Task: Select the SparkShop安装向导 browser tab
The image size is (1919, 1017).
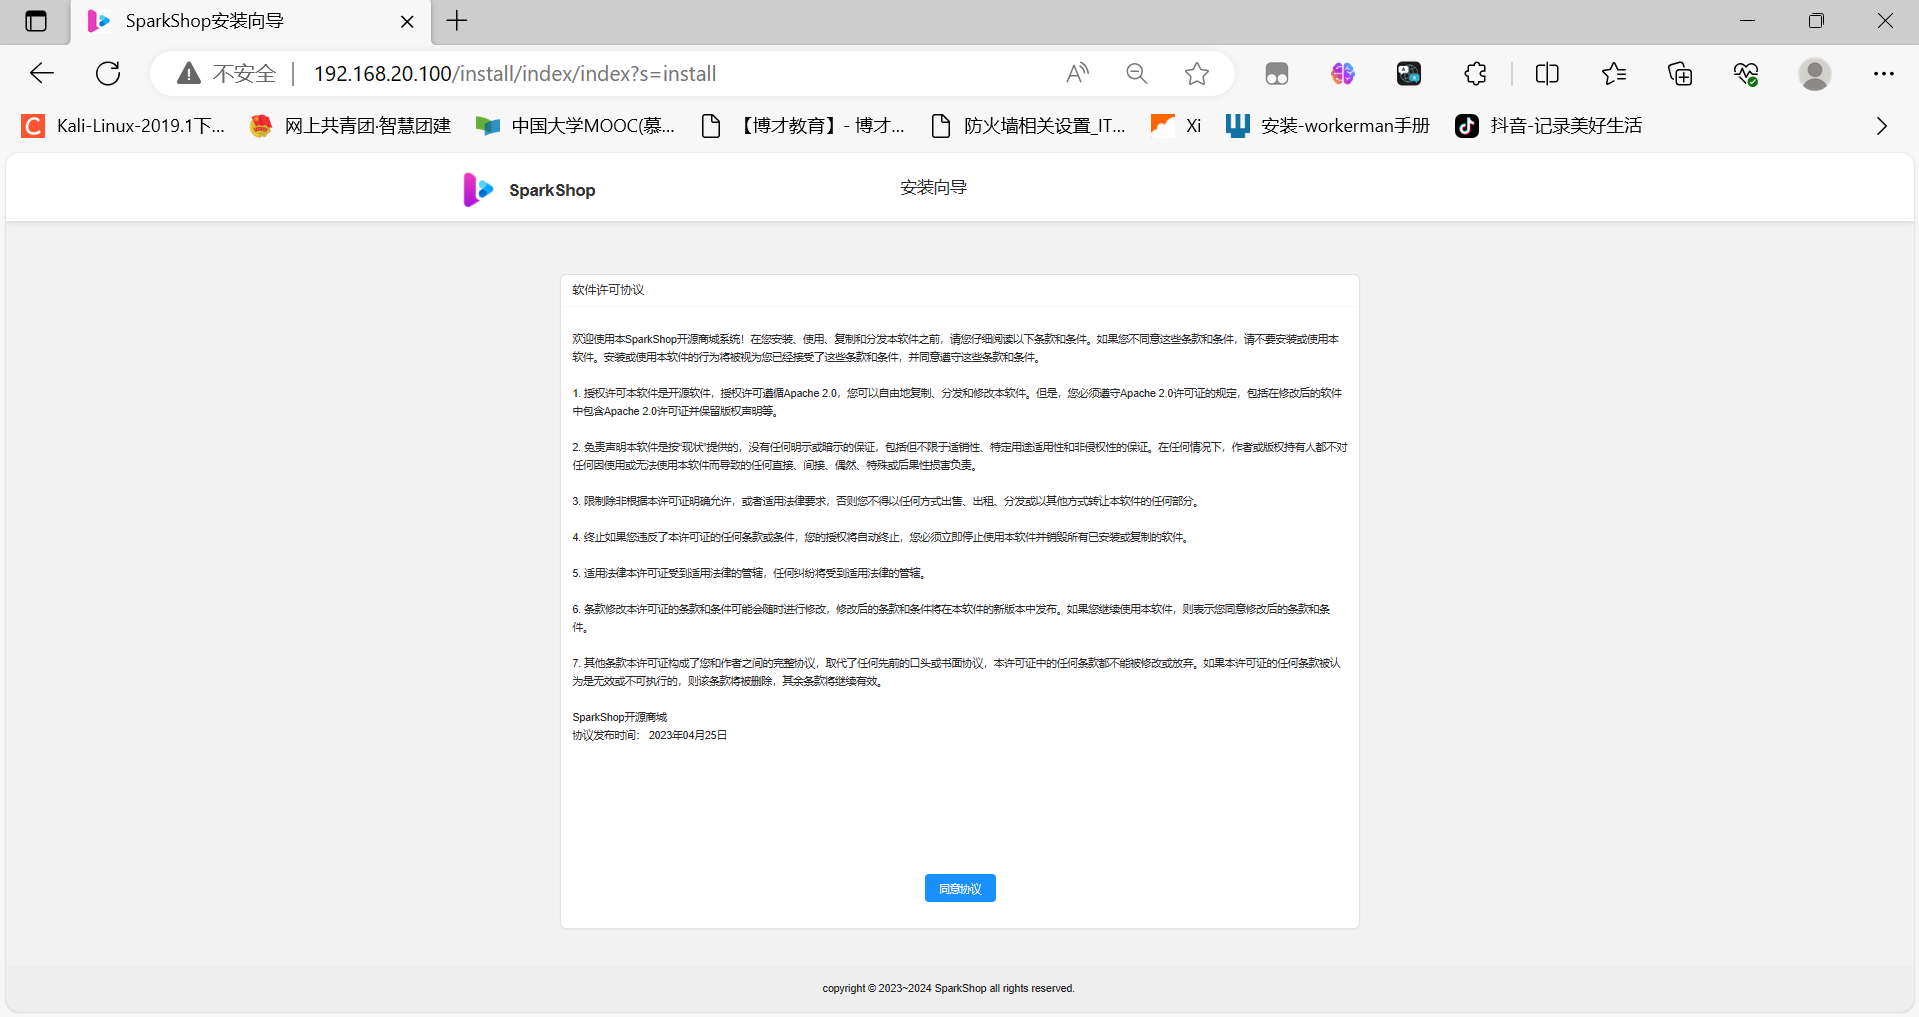Action: tap(240, 21)
